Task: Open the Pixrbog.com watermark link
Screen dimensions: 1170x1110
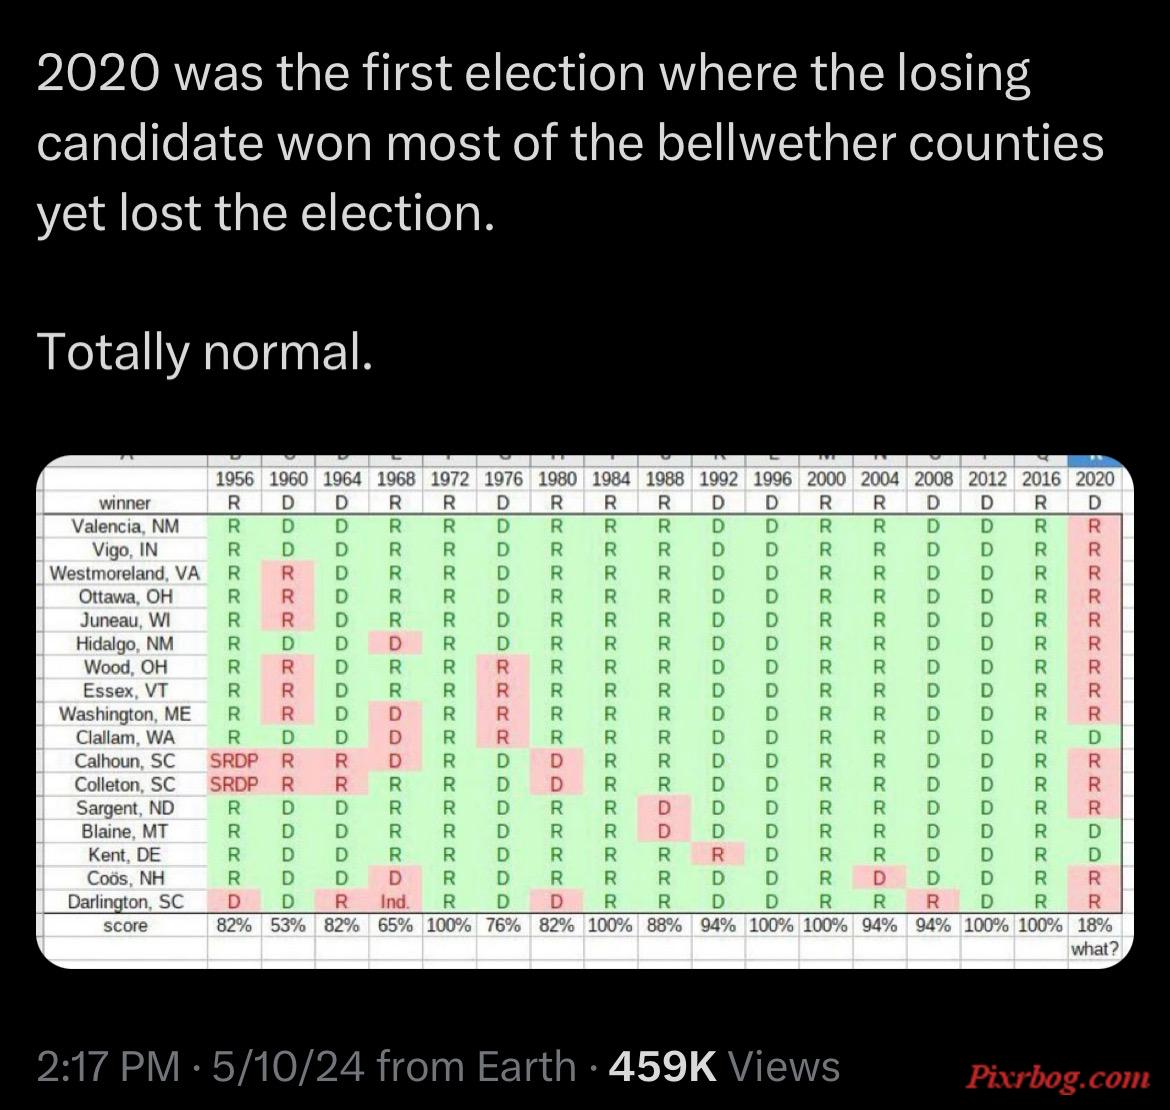Action: pos(1058,1077)
